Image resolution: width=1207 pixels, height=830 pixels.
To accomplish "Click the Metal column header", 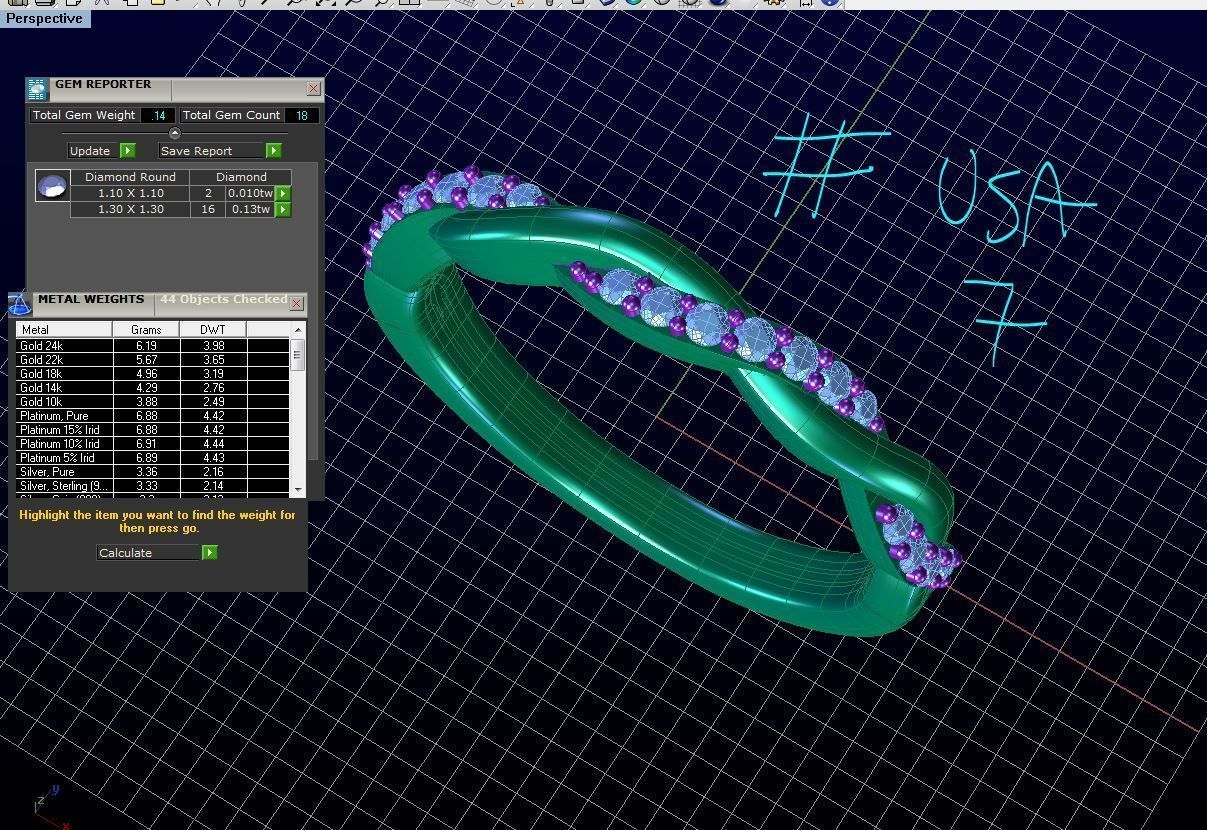I will coord(64,329).
